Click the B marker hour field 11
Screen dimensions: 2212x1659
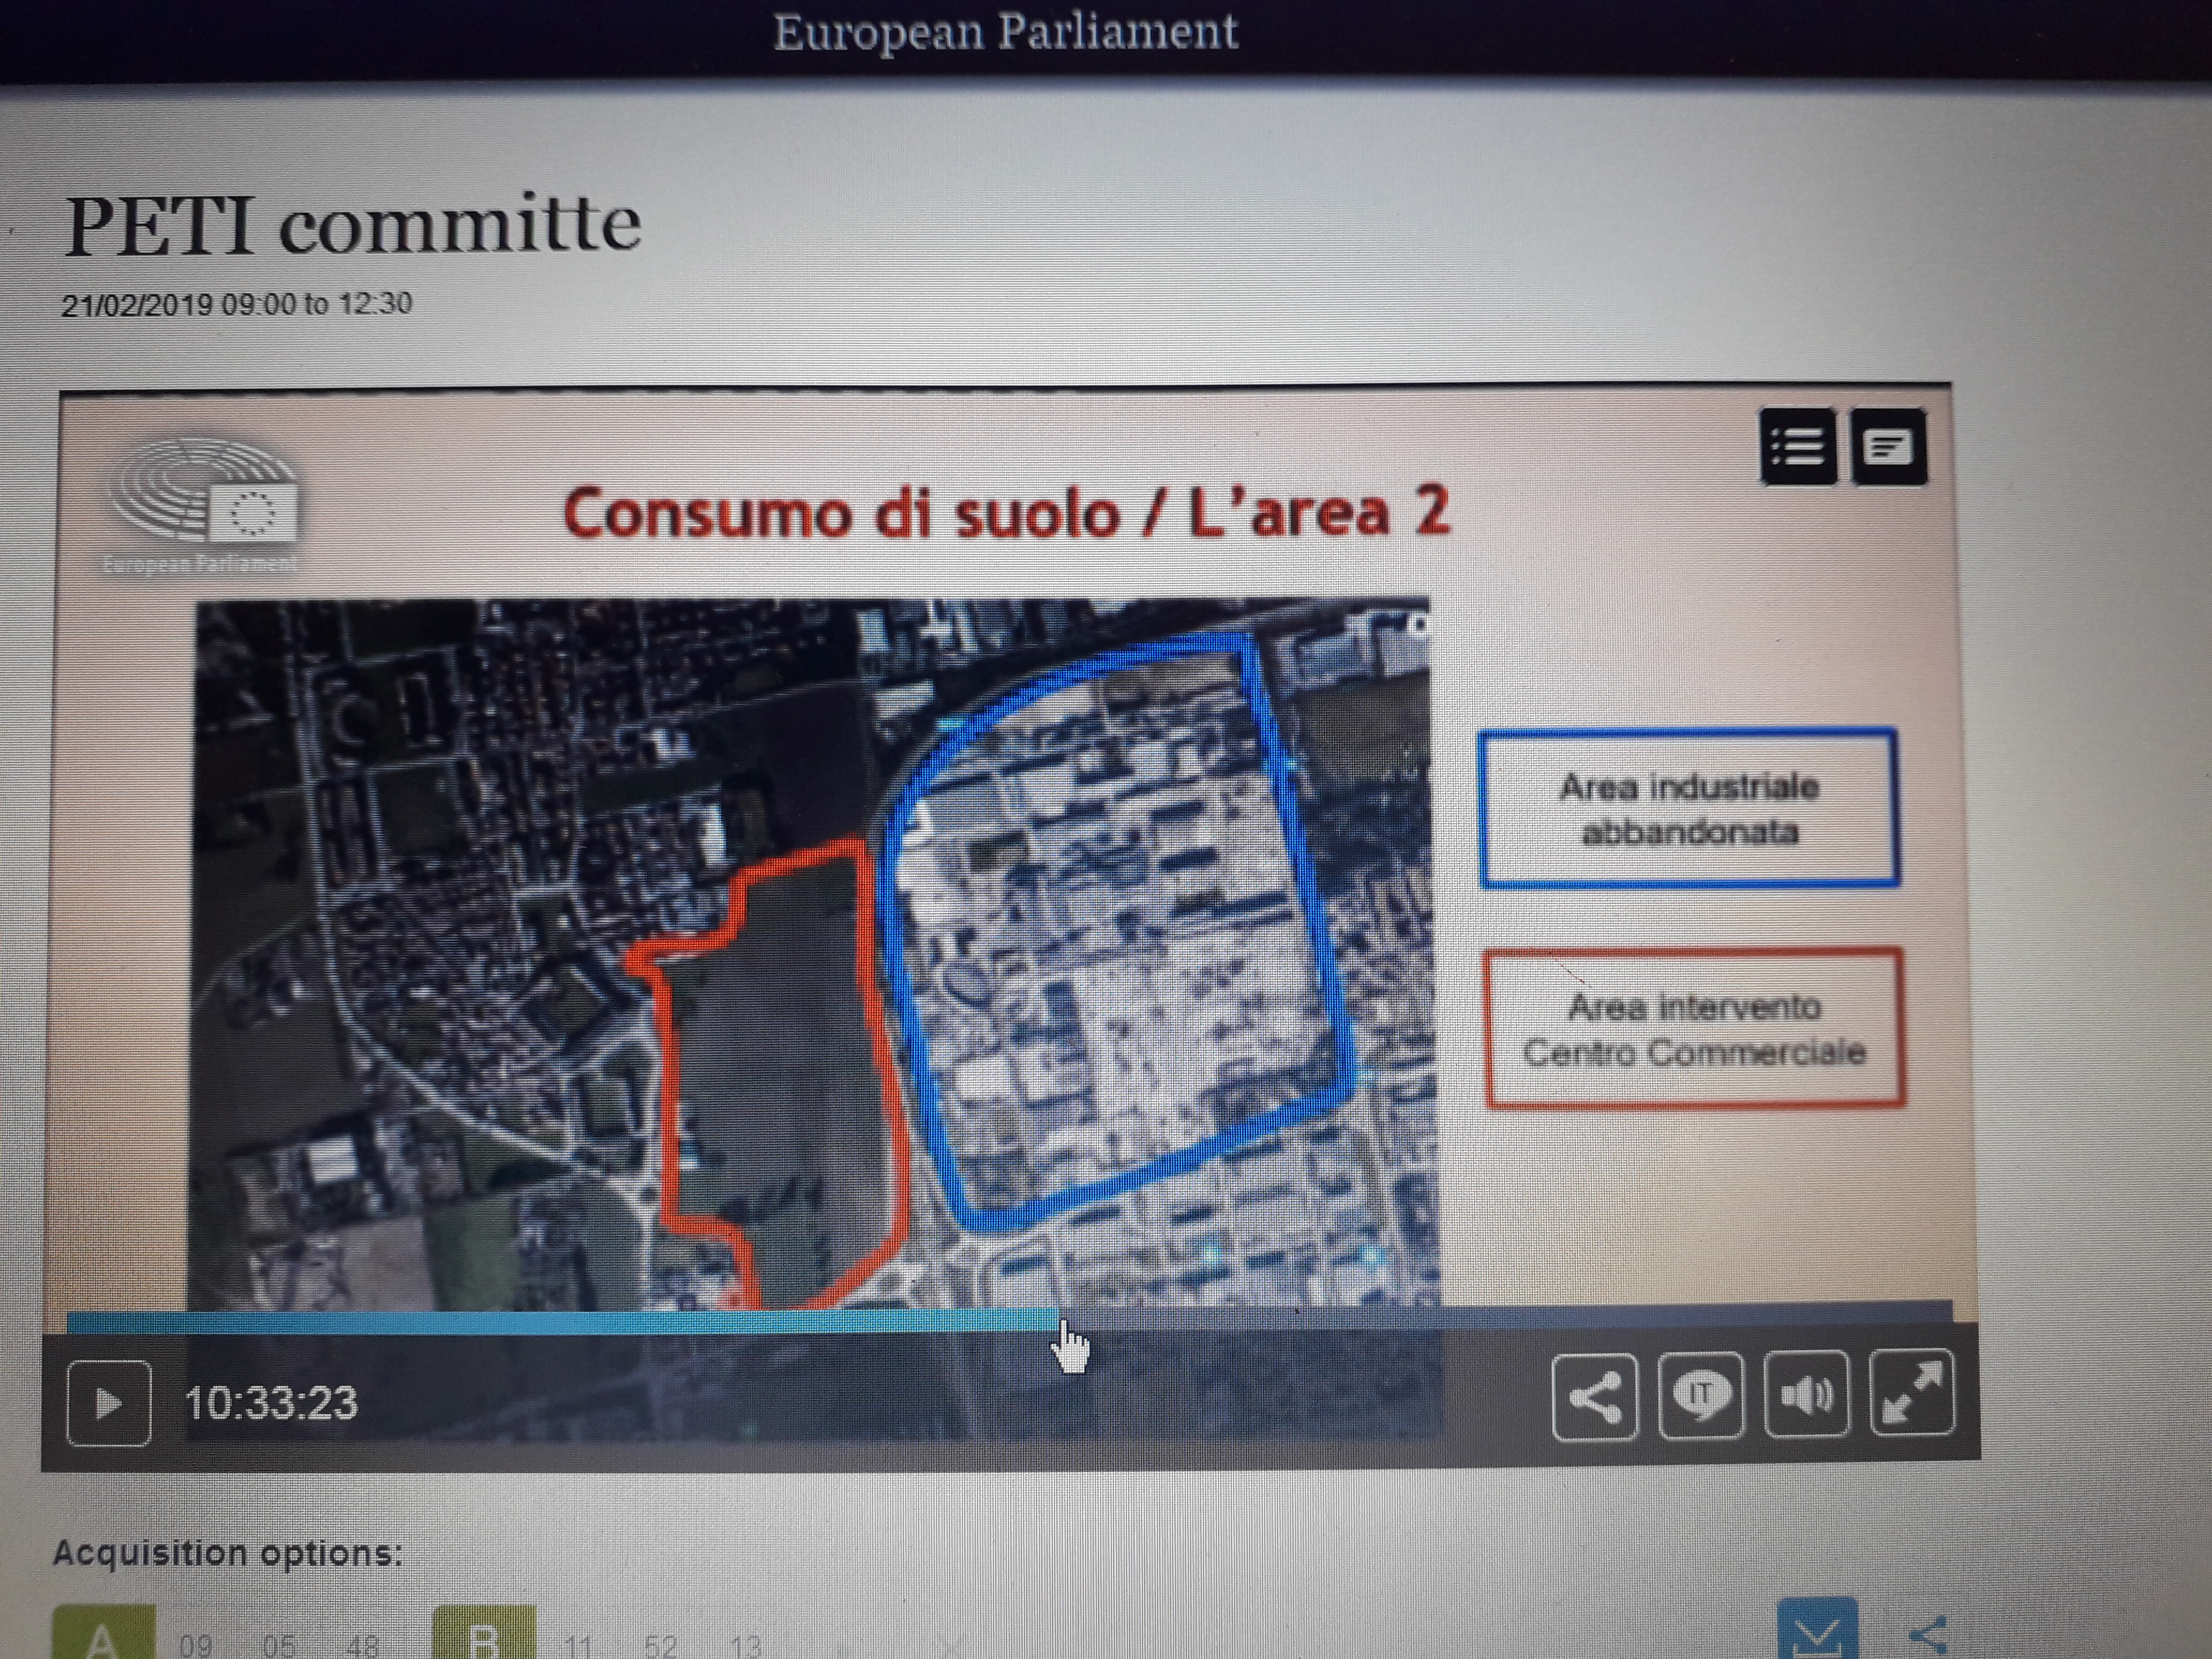coord(578,1645)
